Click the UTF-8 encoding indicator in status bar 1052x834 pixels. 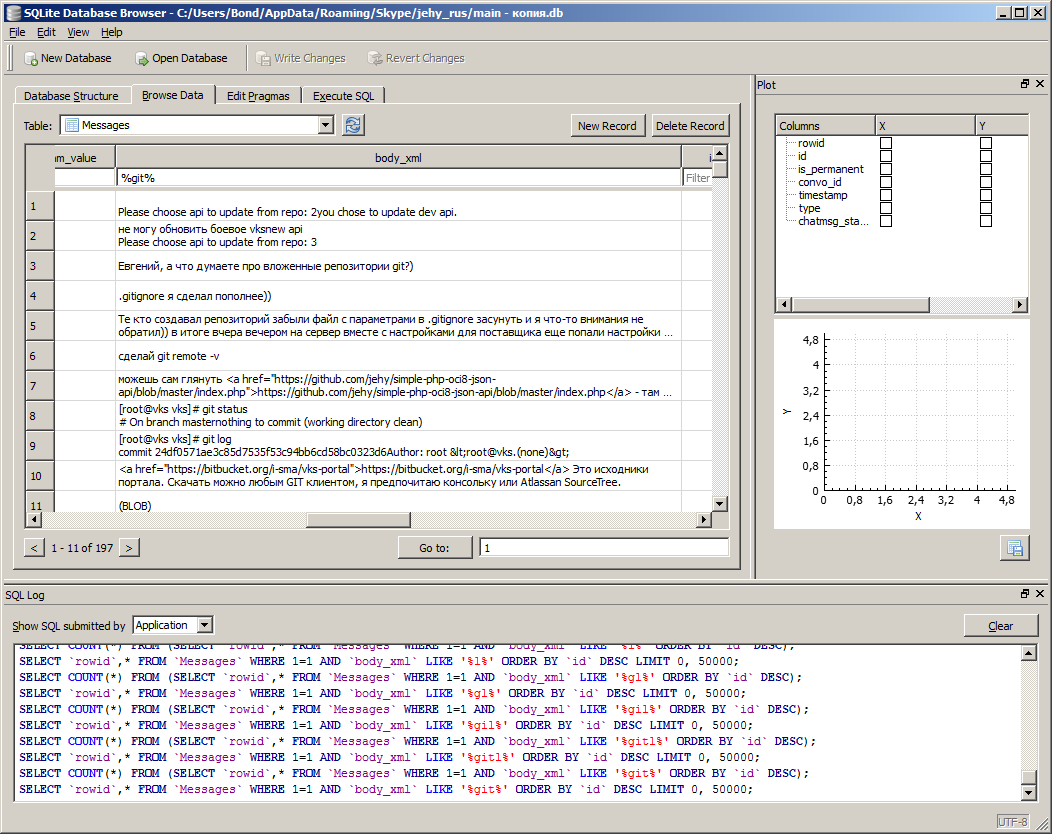(1012, 822)
